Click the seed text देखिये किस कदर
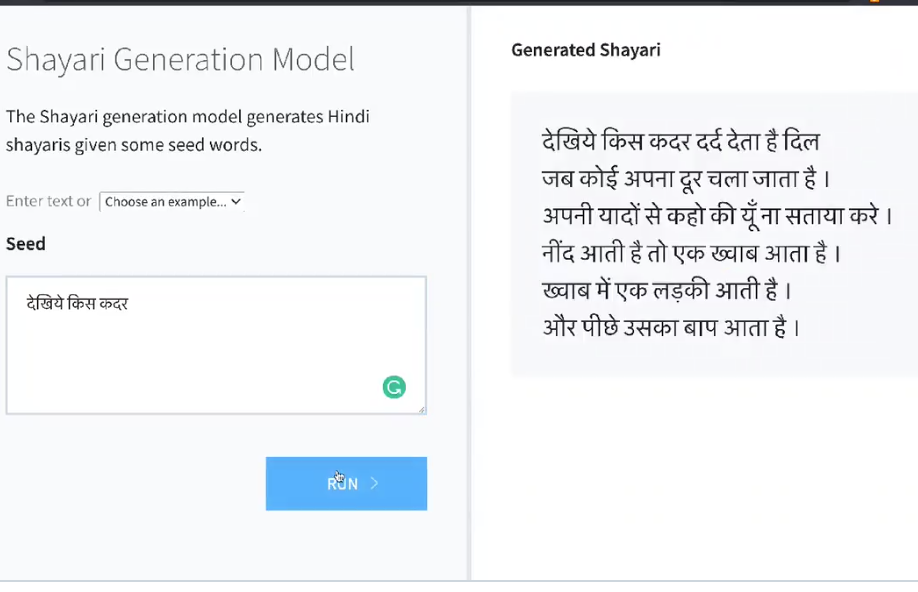The image size is (918, 592). pyautogui.click(x=77, y=303)
